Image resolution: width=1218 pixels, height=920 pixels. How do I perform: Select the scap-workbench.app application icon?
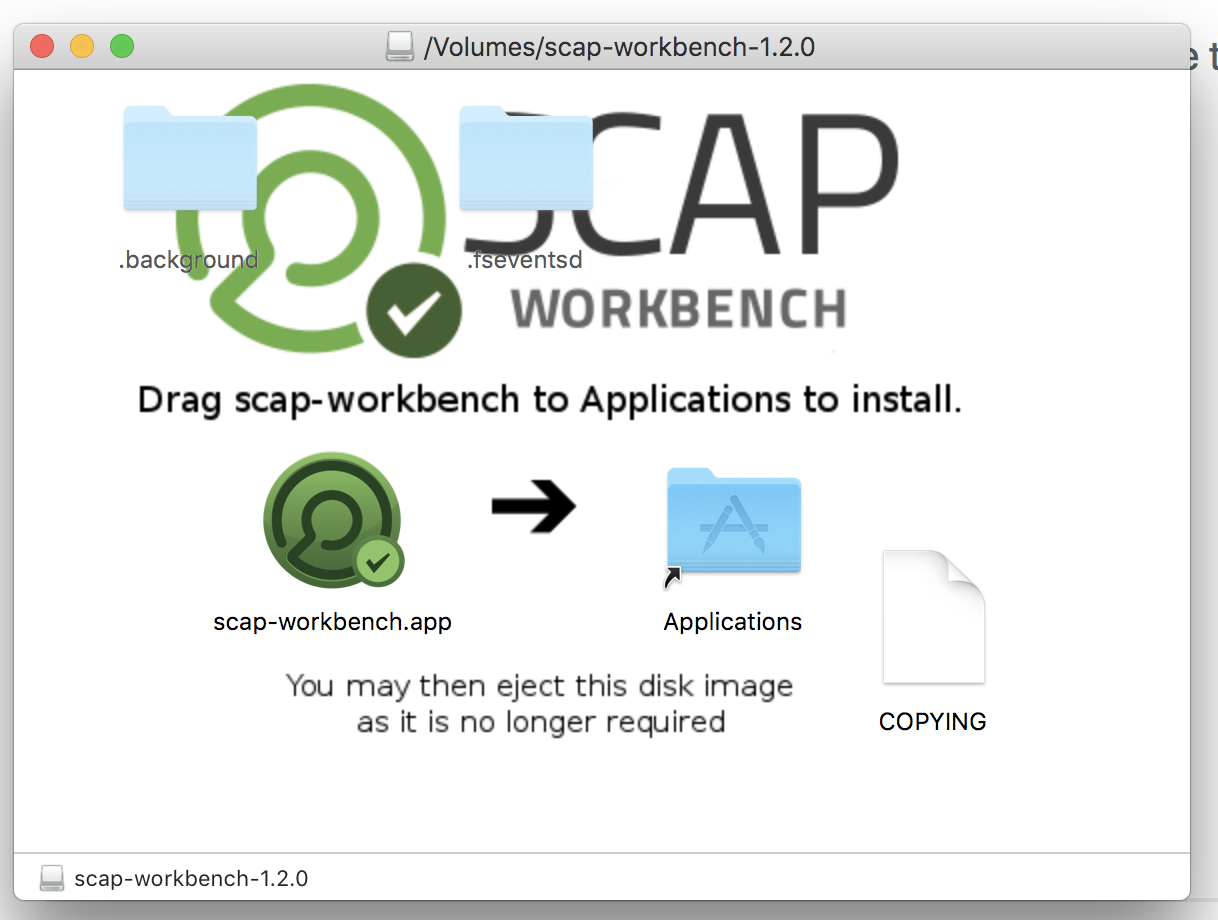click(x=333, y=521)
